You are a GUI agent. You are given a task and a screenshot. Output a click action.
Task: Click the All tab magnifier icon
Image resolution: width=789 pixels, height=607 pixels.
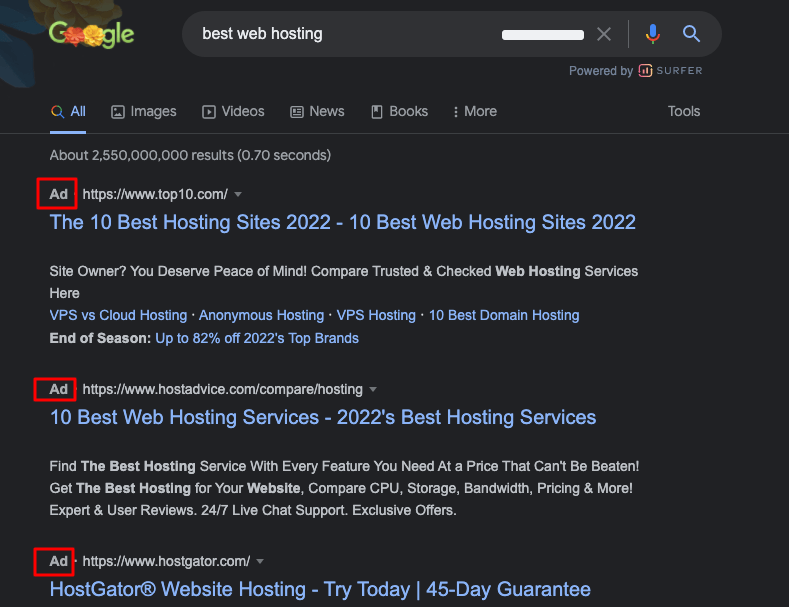[57, 112]
